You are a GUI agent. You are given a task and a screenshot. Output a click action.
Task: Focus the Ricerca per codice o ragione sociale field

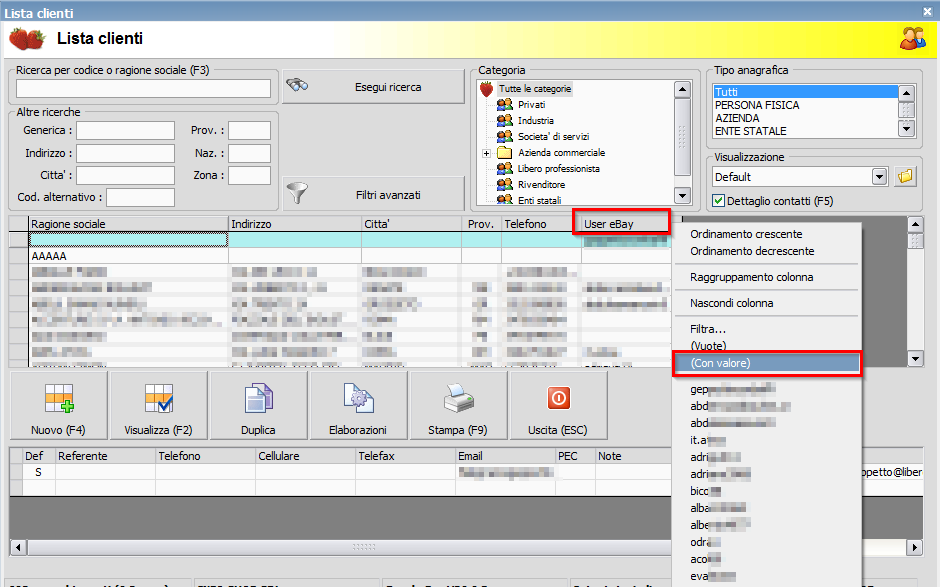(143, 88)
